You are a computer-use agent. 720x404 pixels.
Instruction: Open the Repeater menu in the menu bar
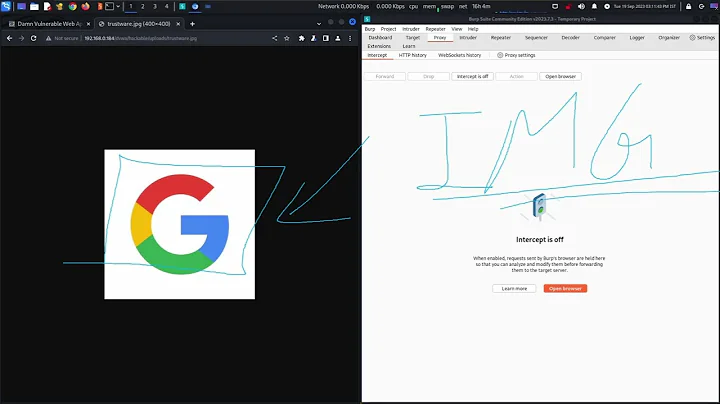tap(435, 29)
